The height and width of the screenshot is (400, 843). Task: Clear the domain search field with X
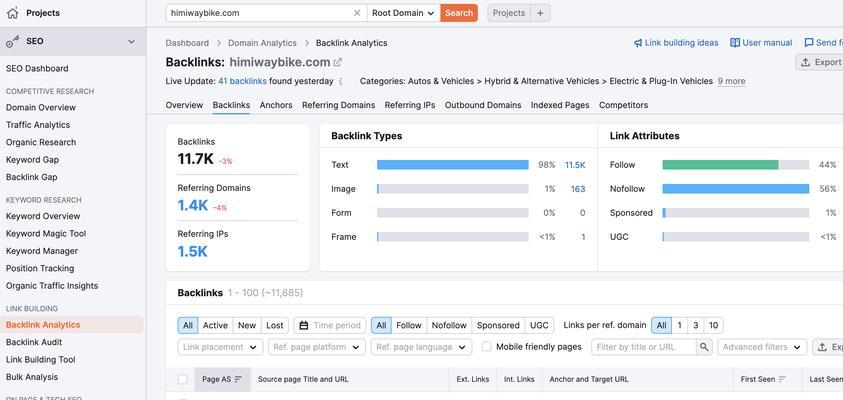point(357,13)
